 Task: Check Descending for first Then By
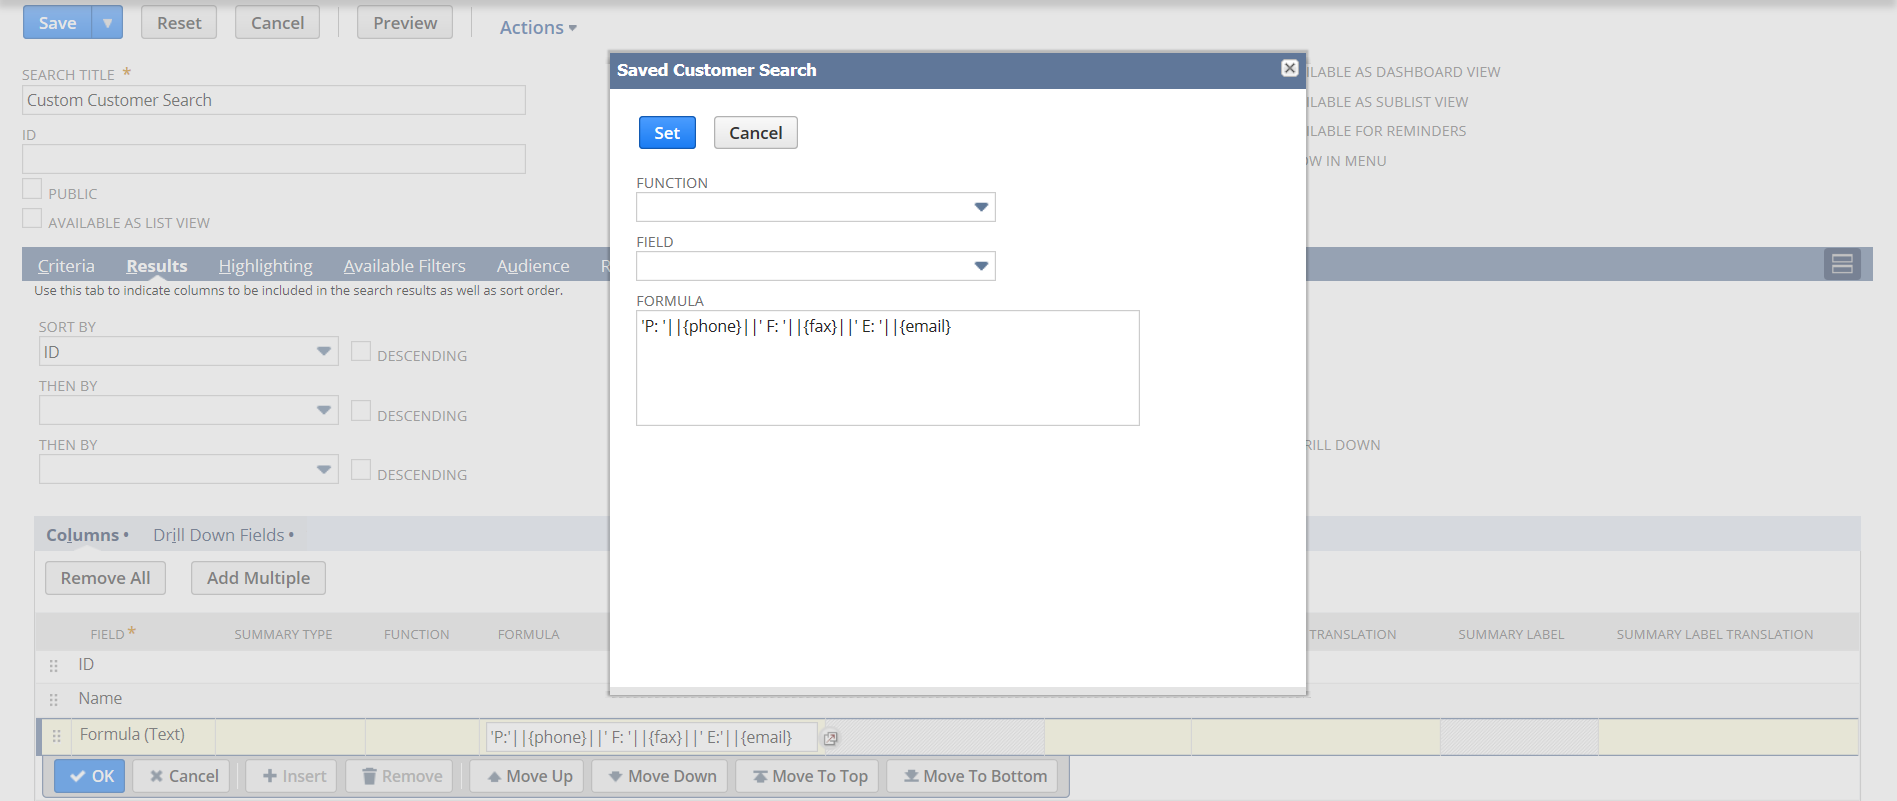[361, 410]
